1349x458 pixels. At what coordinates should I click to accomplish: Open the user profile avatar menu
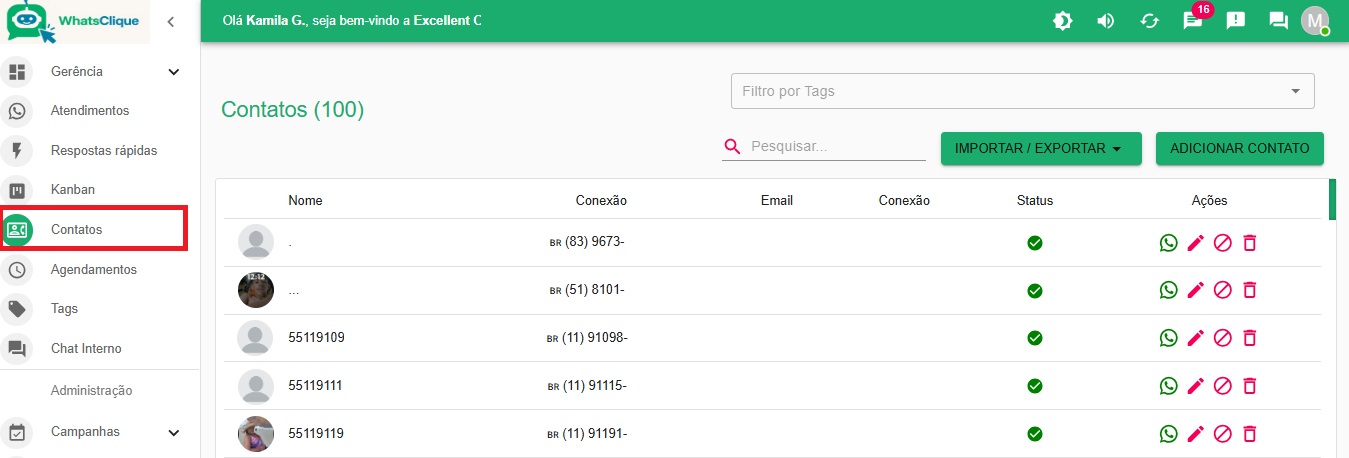coord(1314,21)
